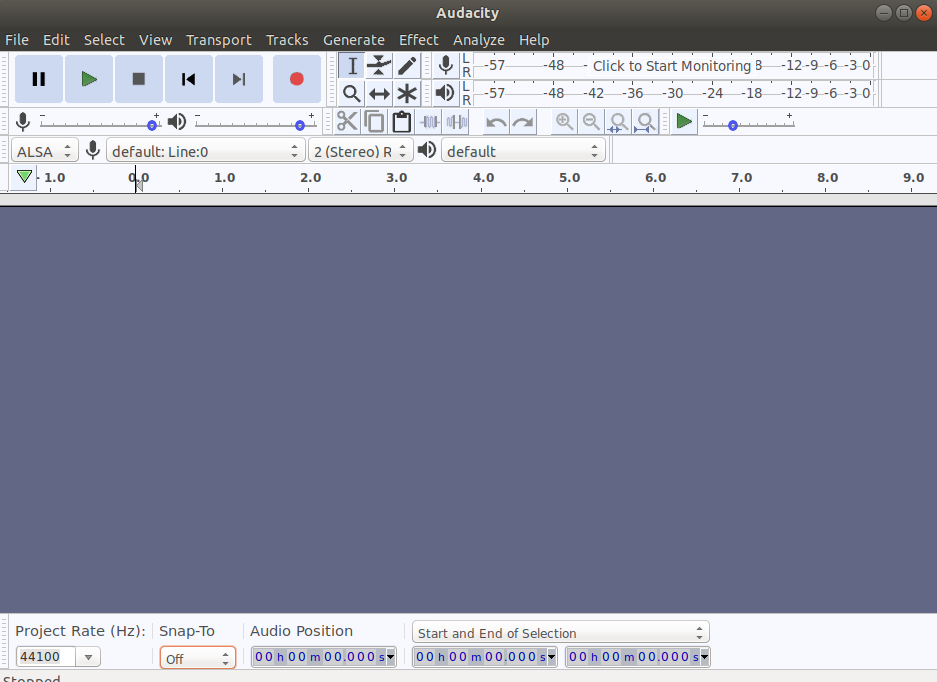937x682 pixels.
Task: Click the Zoom Out magnifier icon
Action: click(x=591, y=122)
